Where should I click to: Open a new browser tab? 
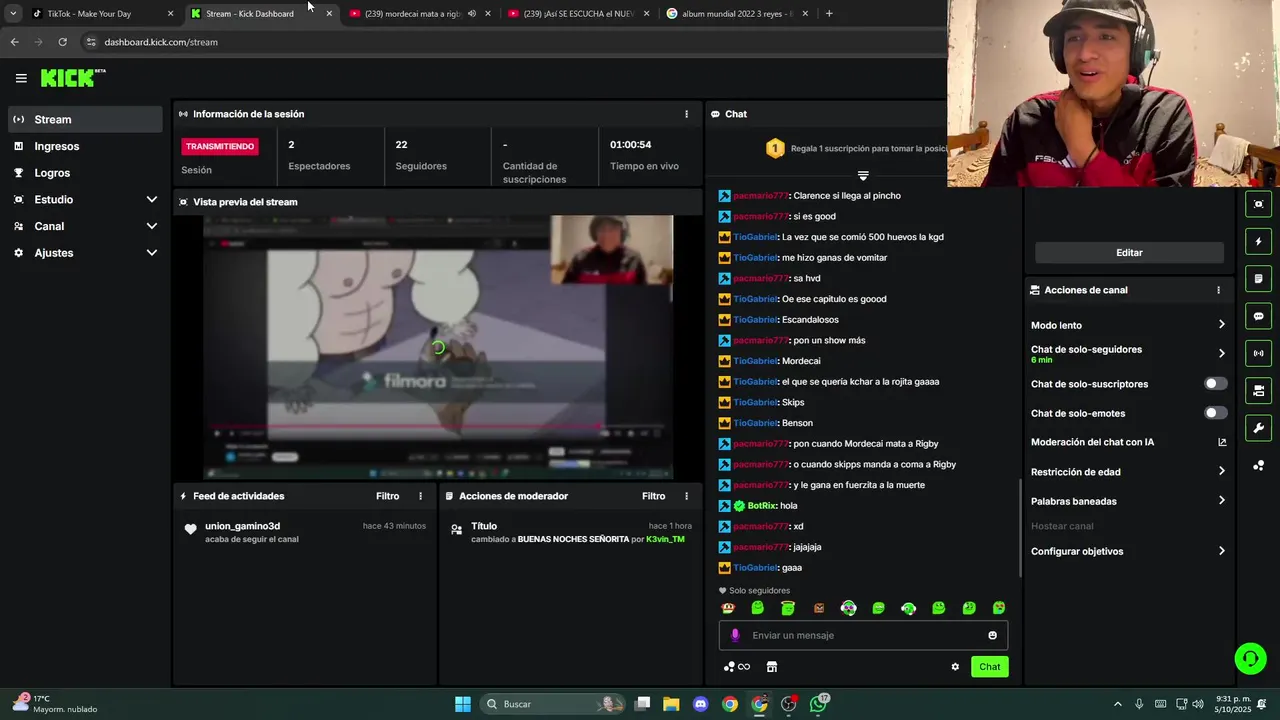(x=829, y=13)
